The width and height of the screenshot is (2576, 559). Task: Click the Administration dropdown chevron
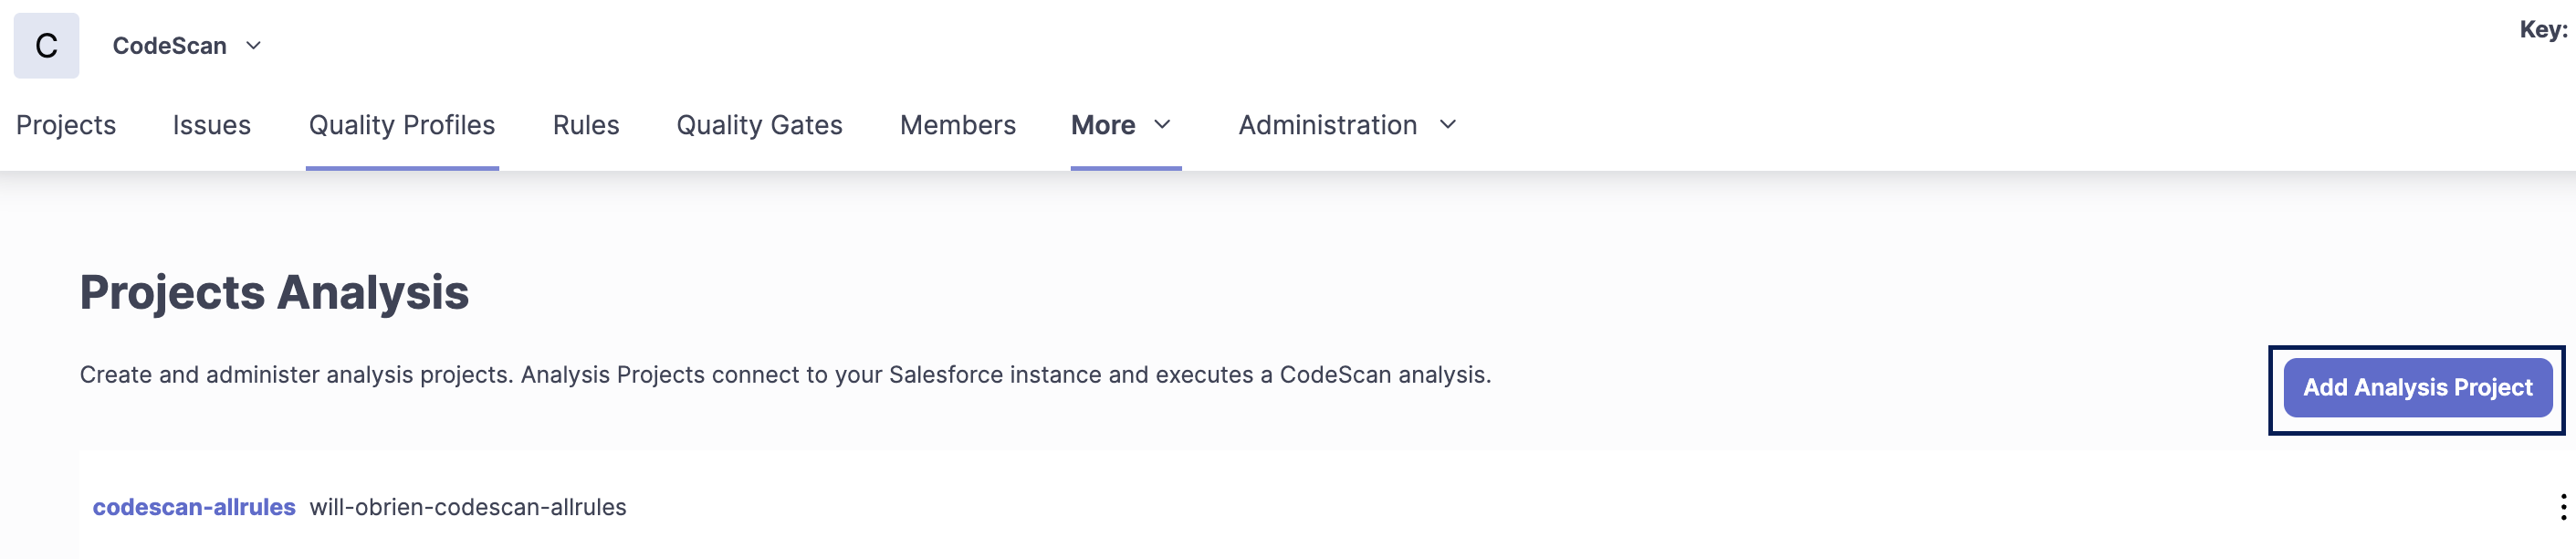1448,125
